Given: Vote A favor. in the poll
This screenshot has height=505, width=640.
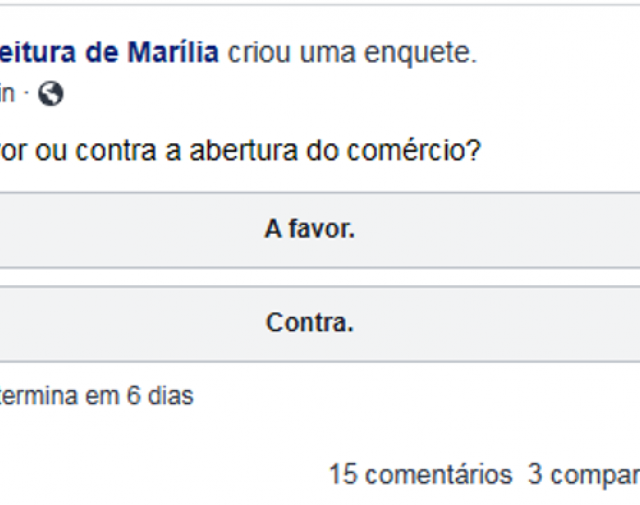Looking at the screenshot, I should coord(320,230).
